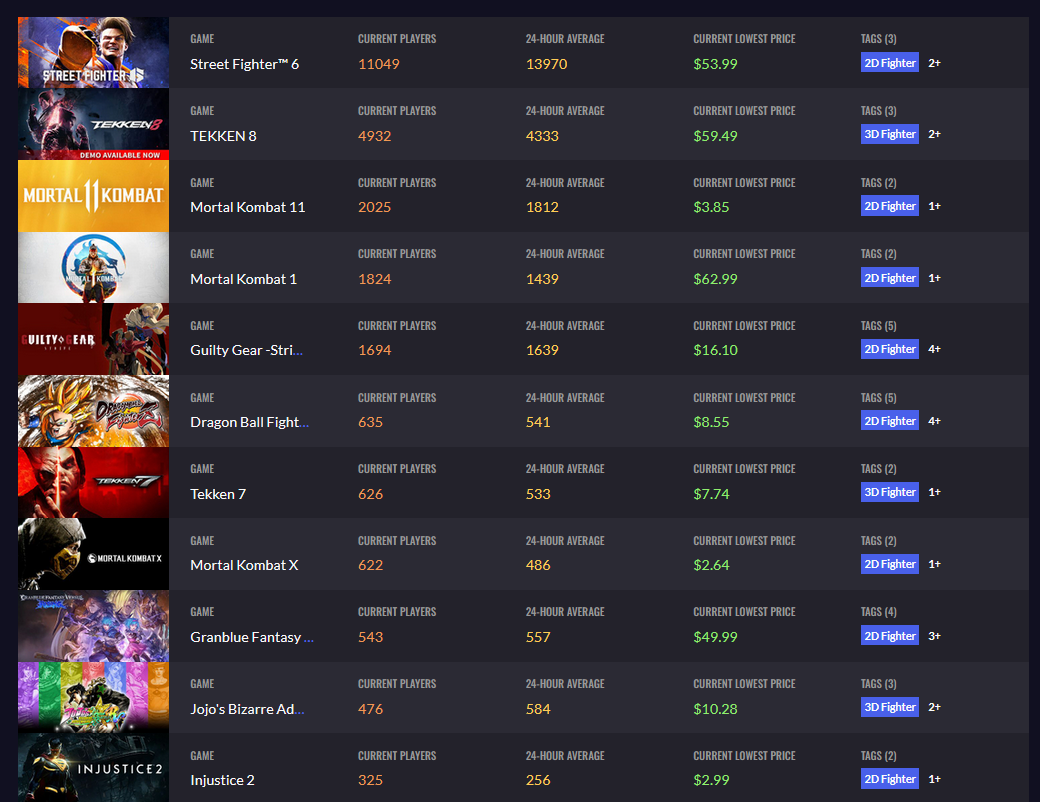Click the Tekken 7 cover image
This screenshot has width=1040, height=802.
tap(94, 482)
